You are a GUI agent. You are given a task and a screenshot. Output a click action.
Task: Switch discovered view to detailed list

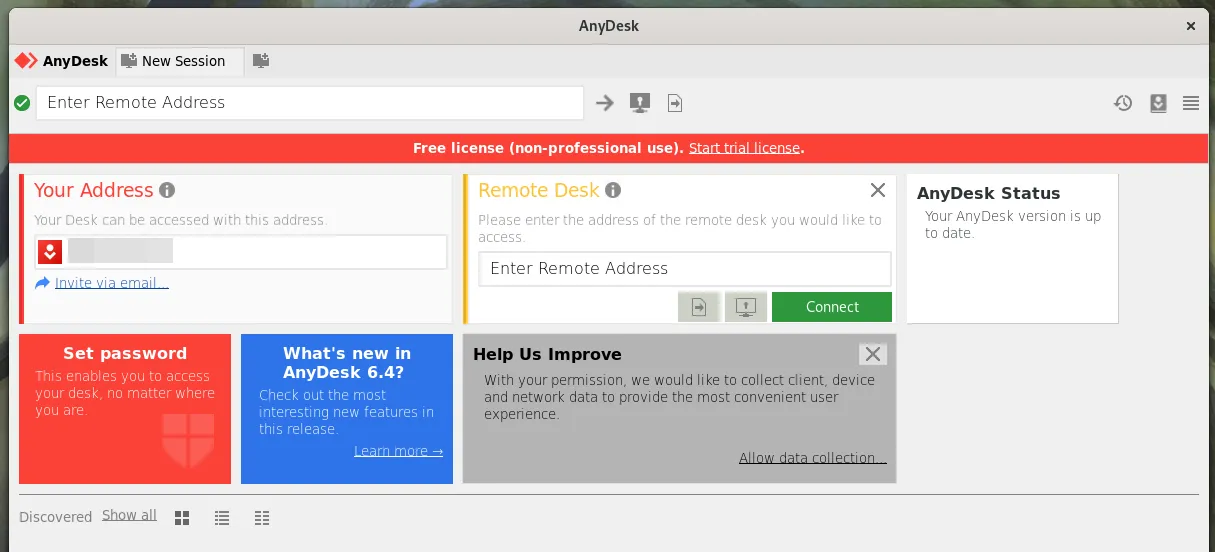[x=262, y=518]
